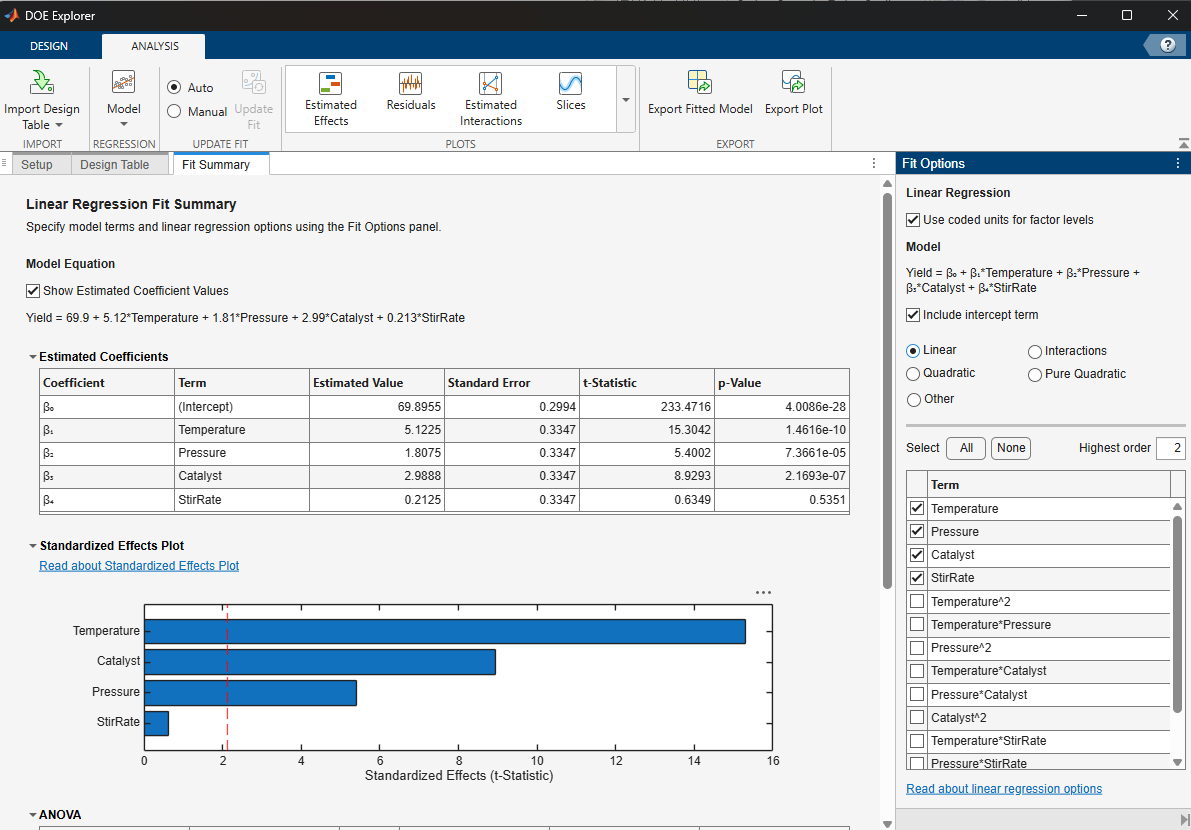1191x830 pixels.
Task: Check the Pressure*Catalyst term checkbox
Action: tap(917, 694)
